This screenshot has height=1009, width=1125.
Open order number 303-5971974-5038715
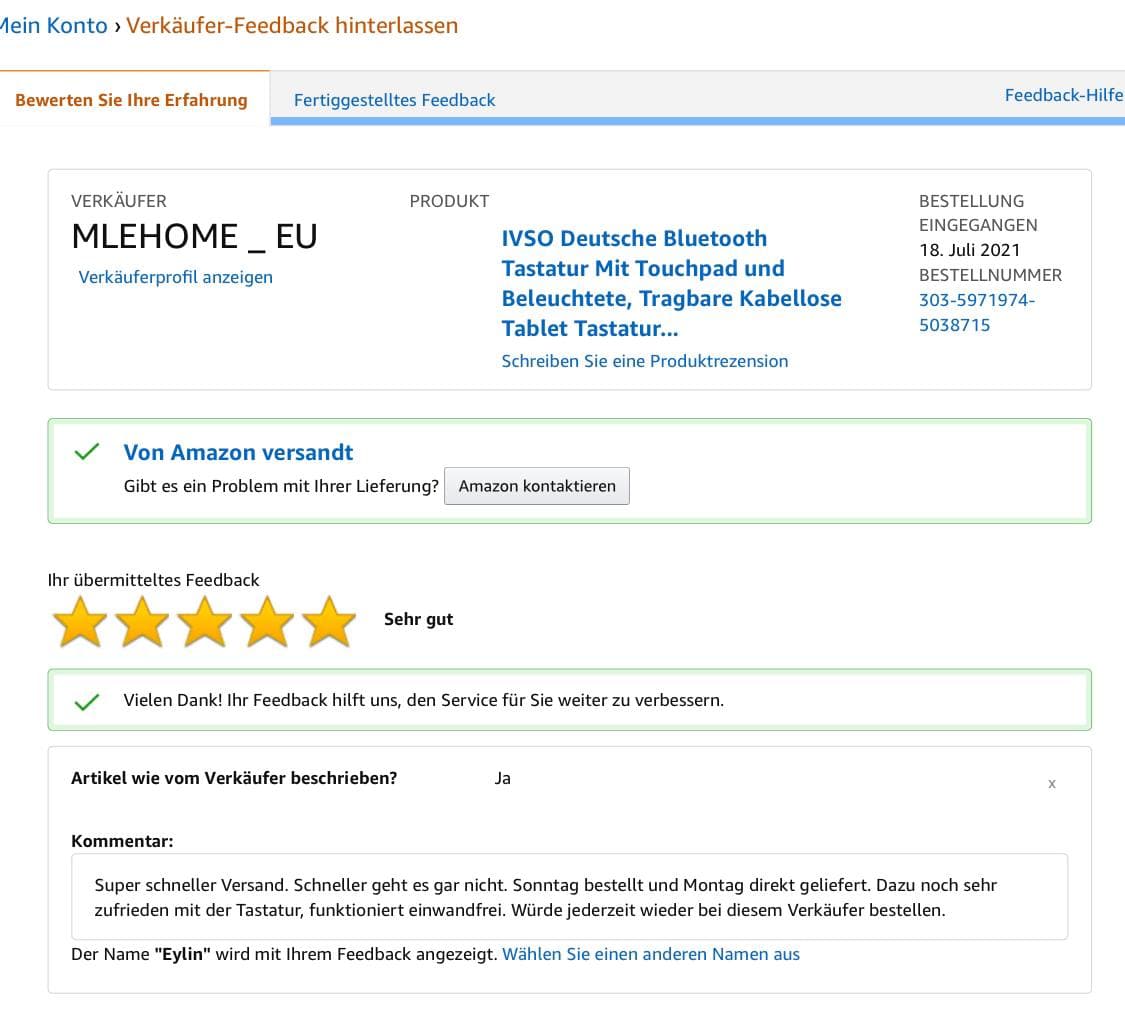tap(976, 312)
